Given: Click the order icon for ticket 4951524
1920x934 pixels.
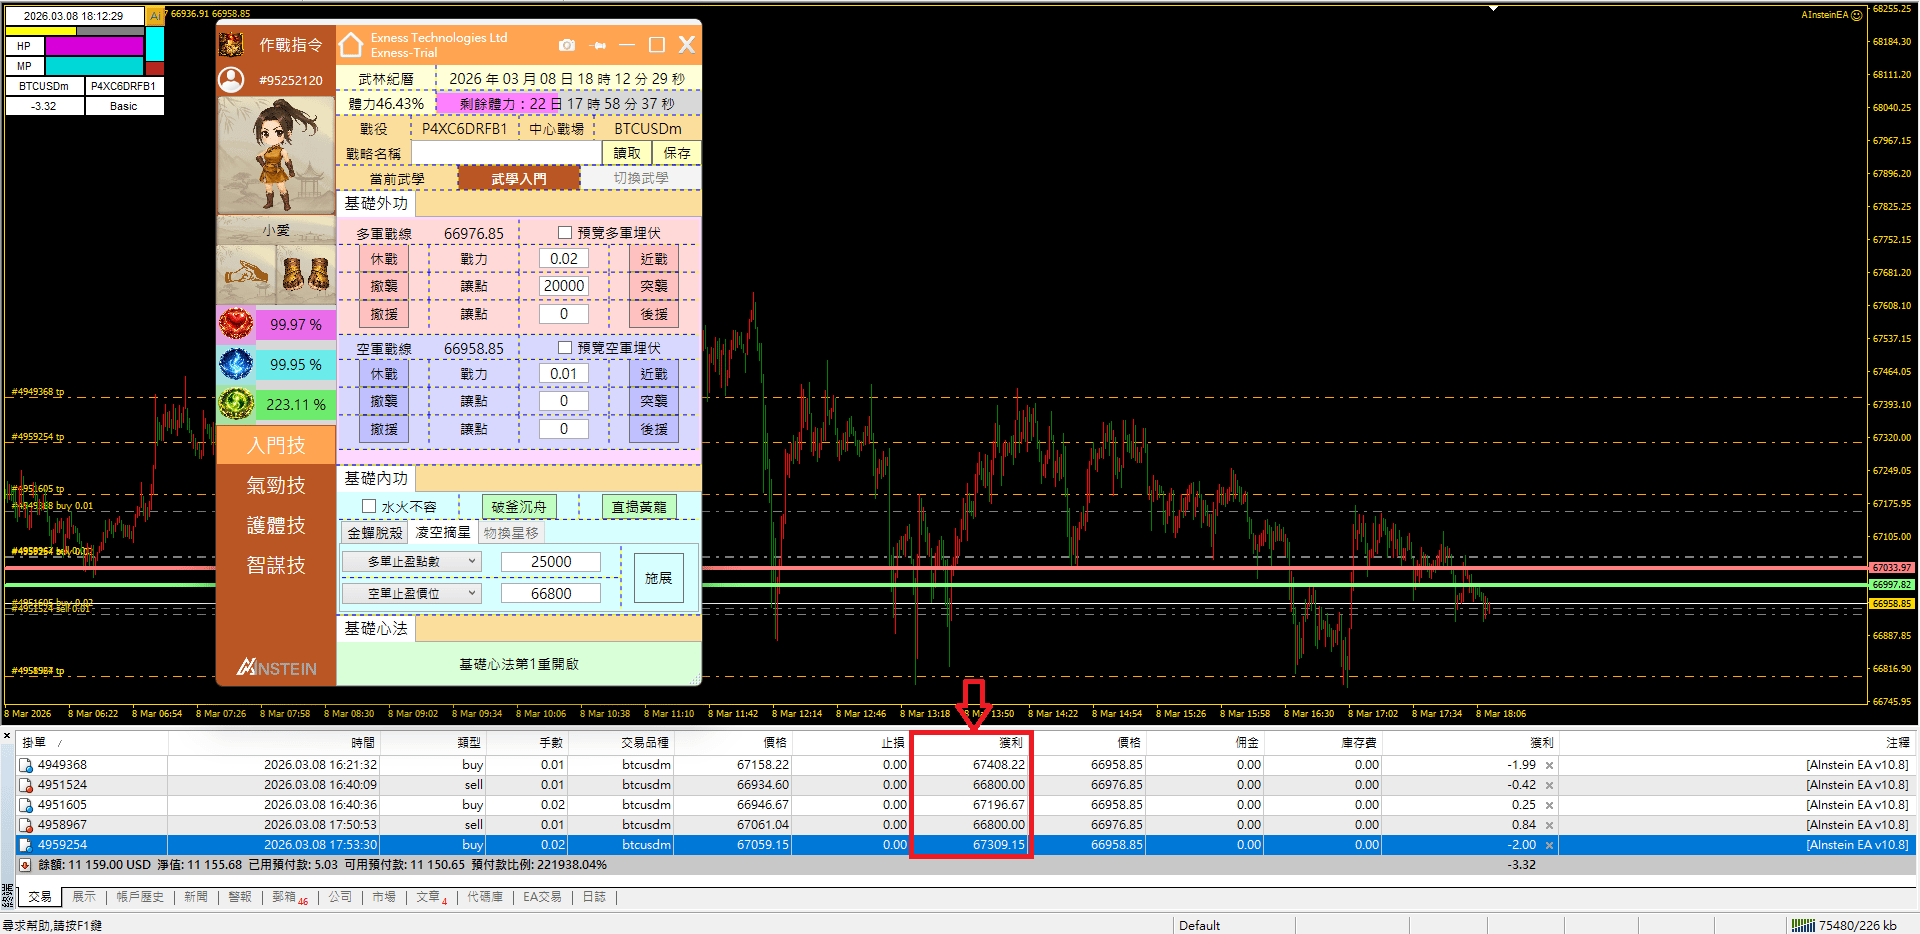Looking at the screenshot, I should tap(26, 785).
